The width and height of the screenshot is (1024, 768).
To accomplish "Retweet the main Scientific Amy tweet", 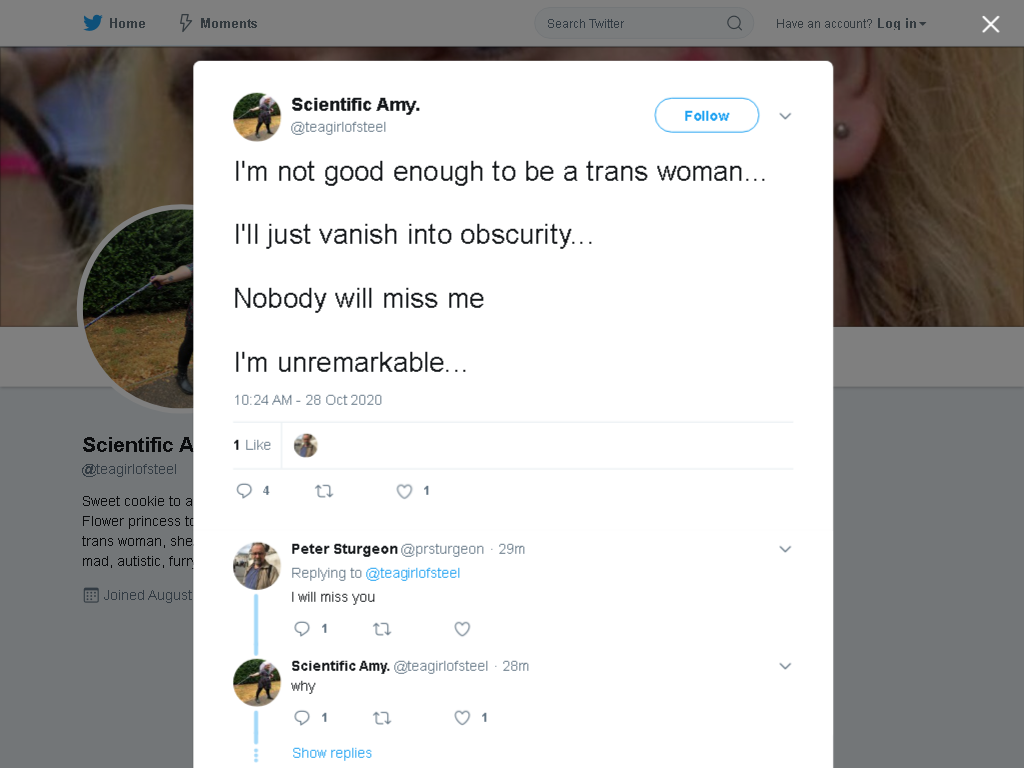I will pyautogui.click(x=324, y=490).
